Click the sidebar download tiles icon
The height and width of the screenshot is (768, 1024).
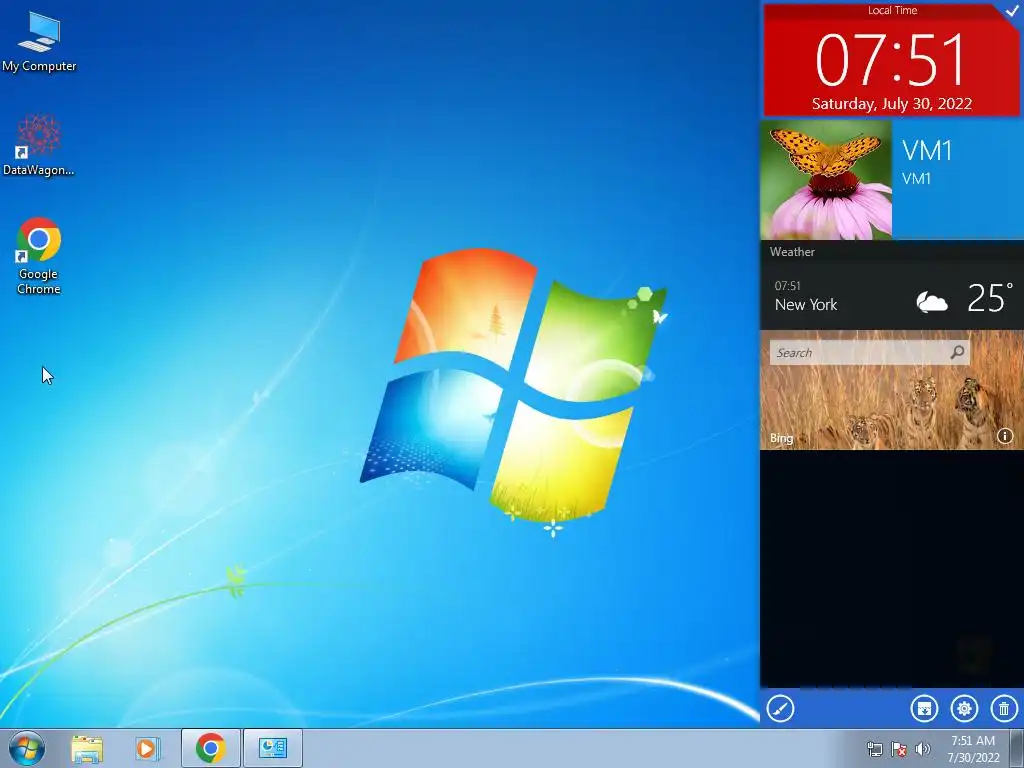point(924,709)
